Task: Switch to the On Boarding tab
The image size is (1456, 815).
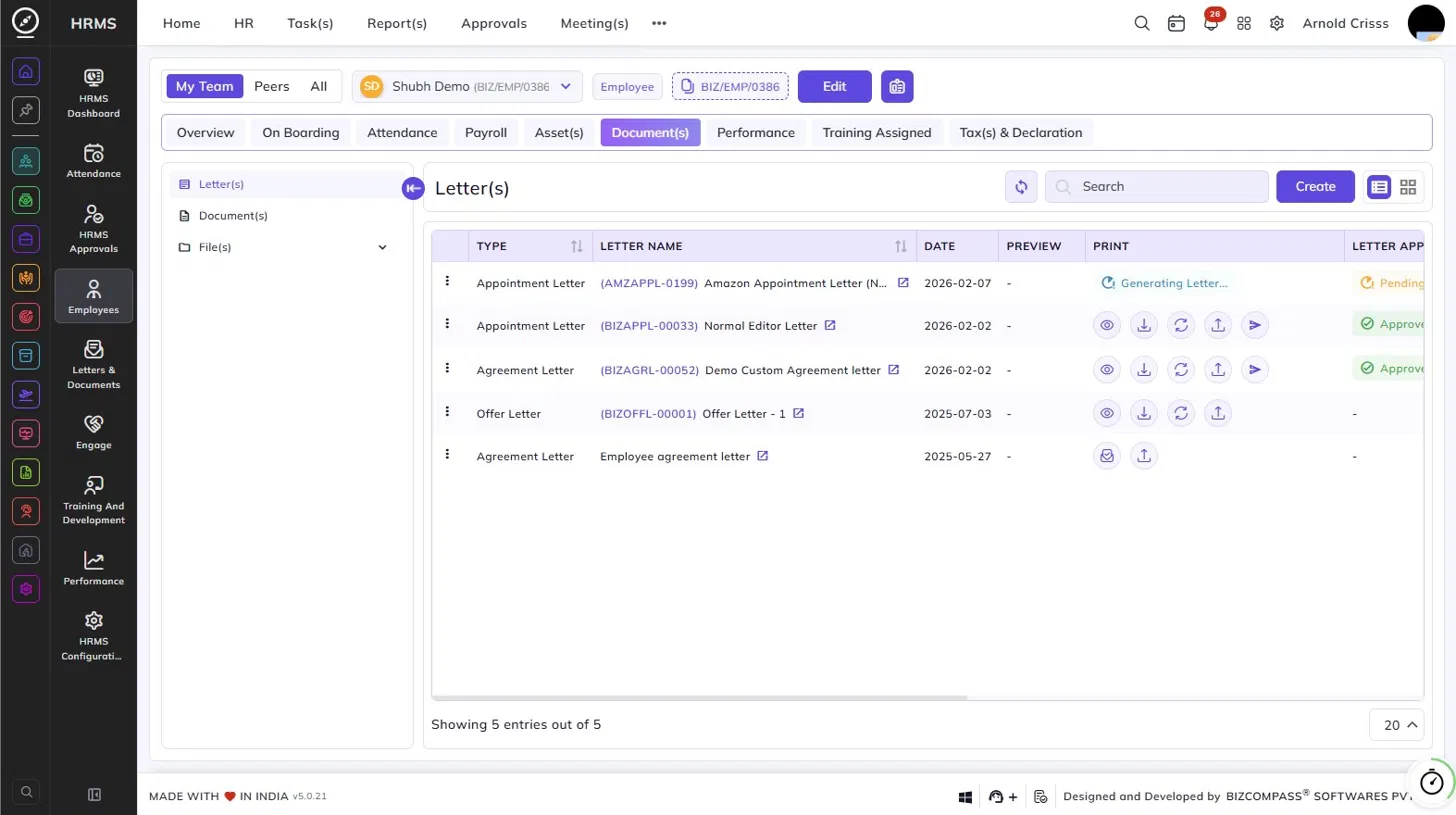Action: tap(301, 132)
